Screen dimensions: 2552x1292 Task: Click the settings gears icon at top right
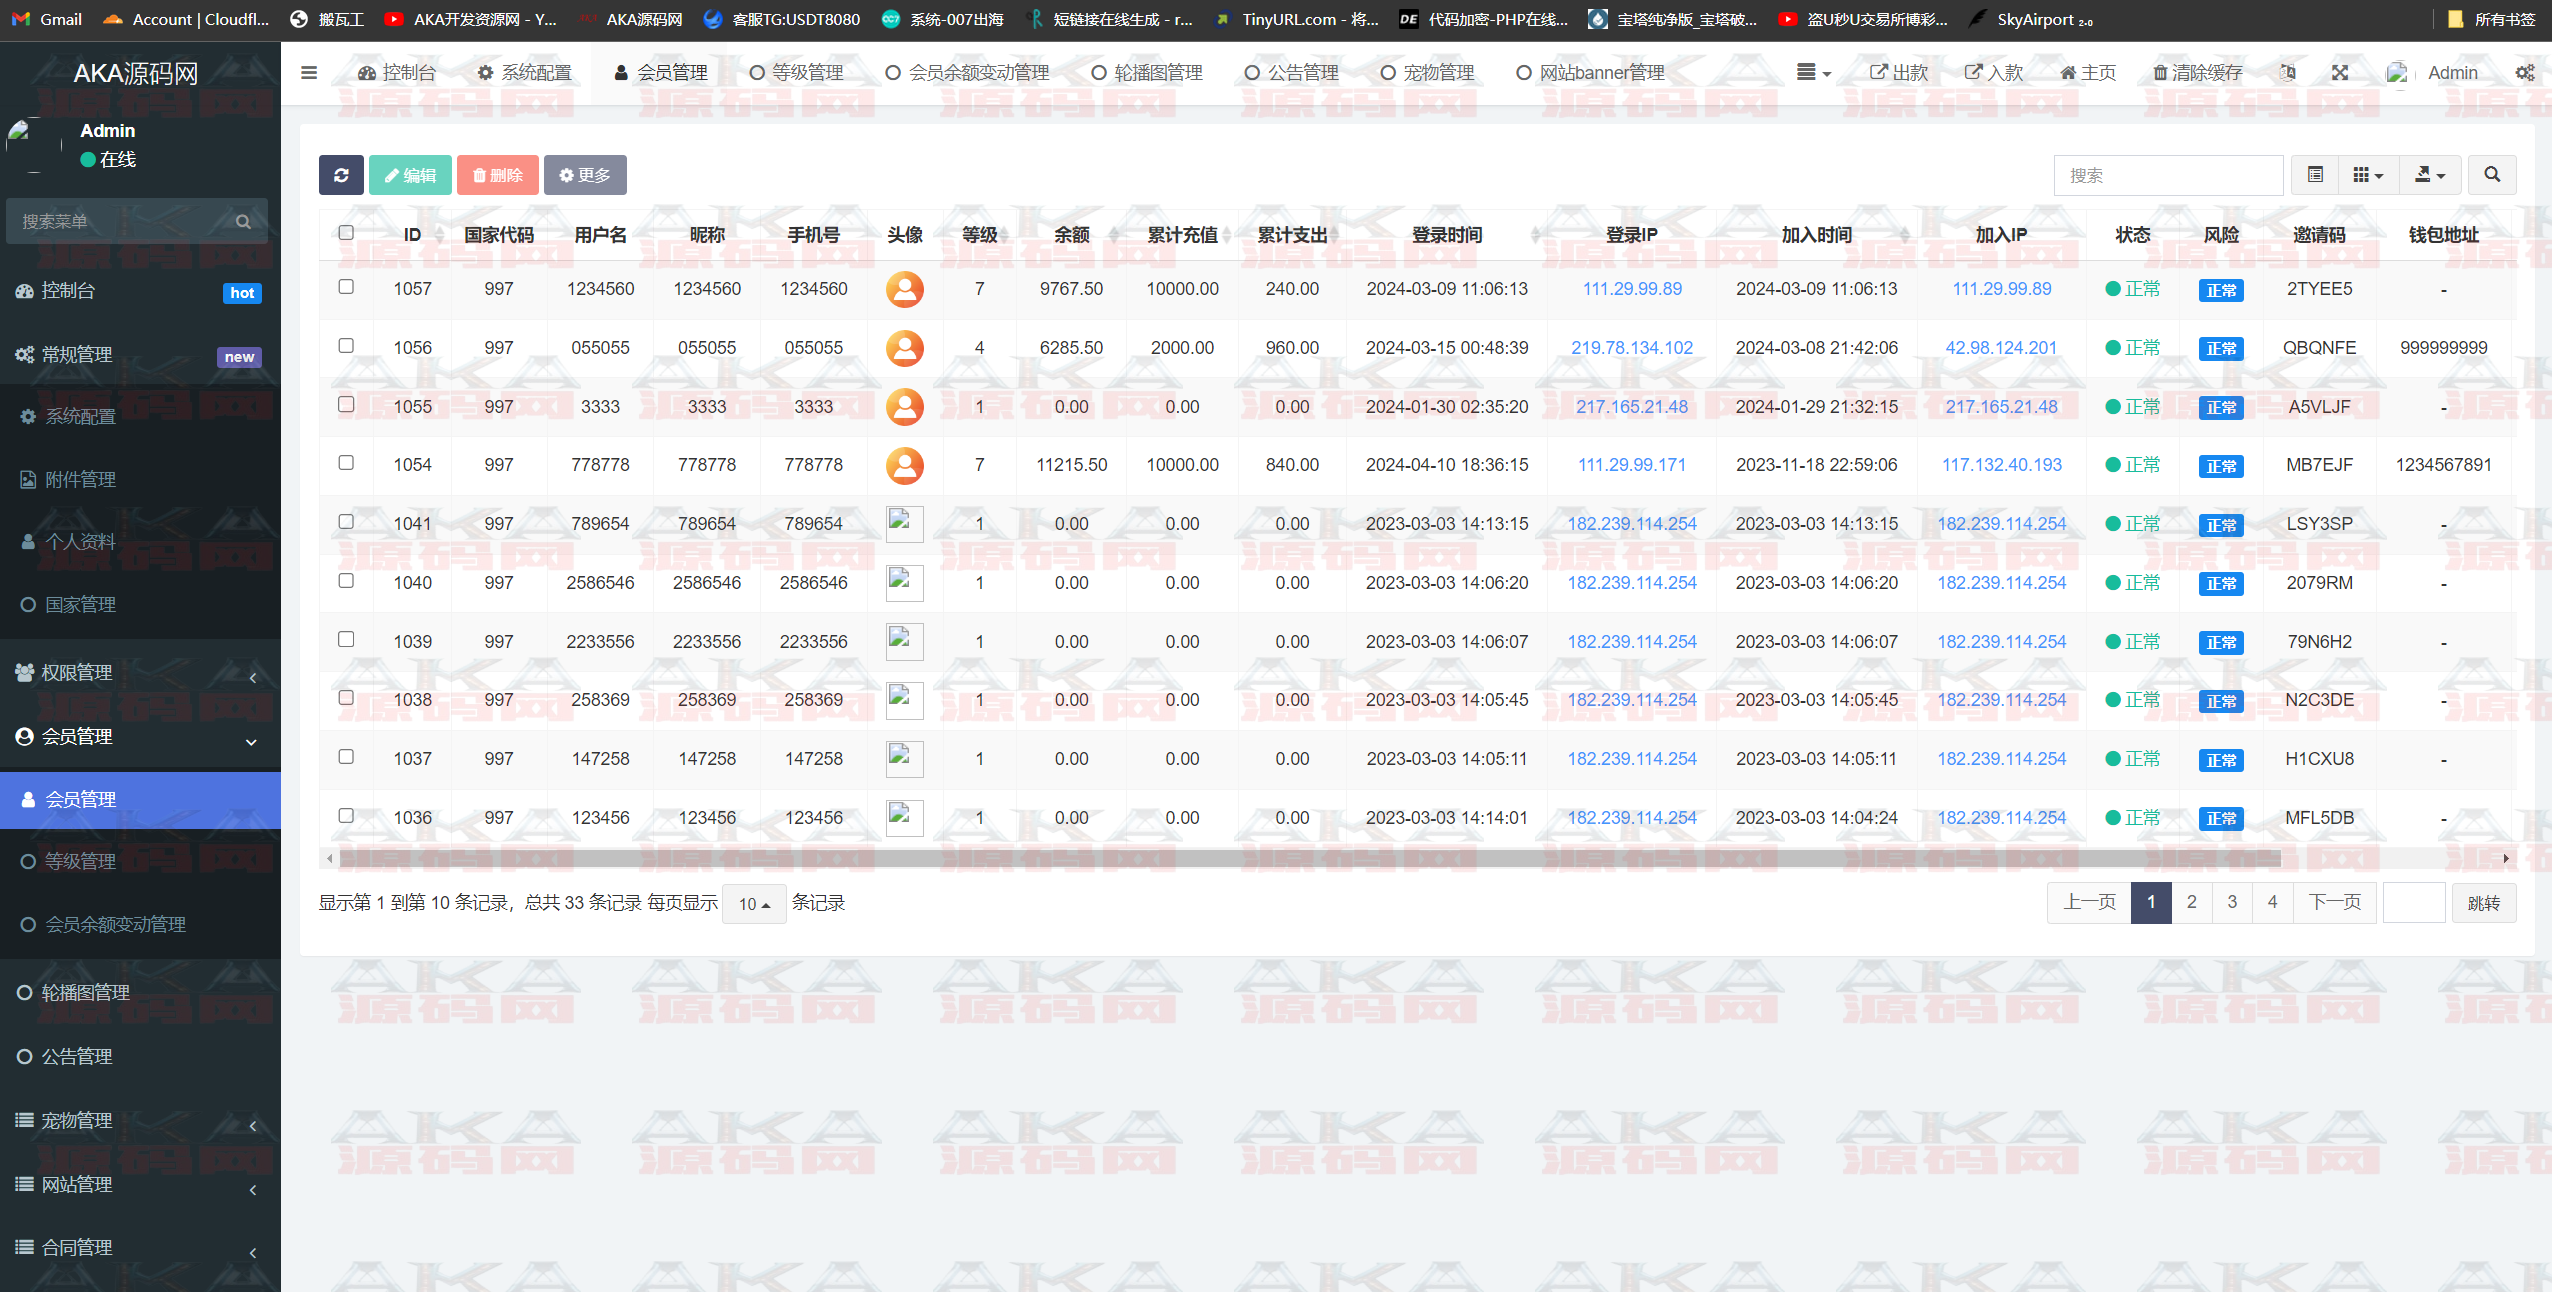[2524, 72]
